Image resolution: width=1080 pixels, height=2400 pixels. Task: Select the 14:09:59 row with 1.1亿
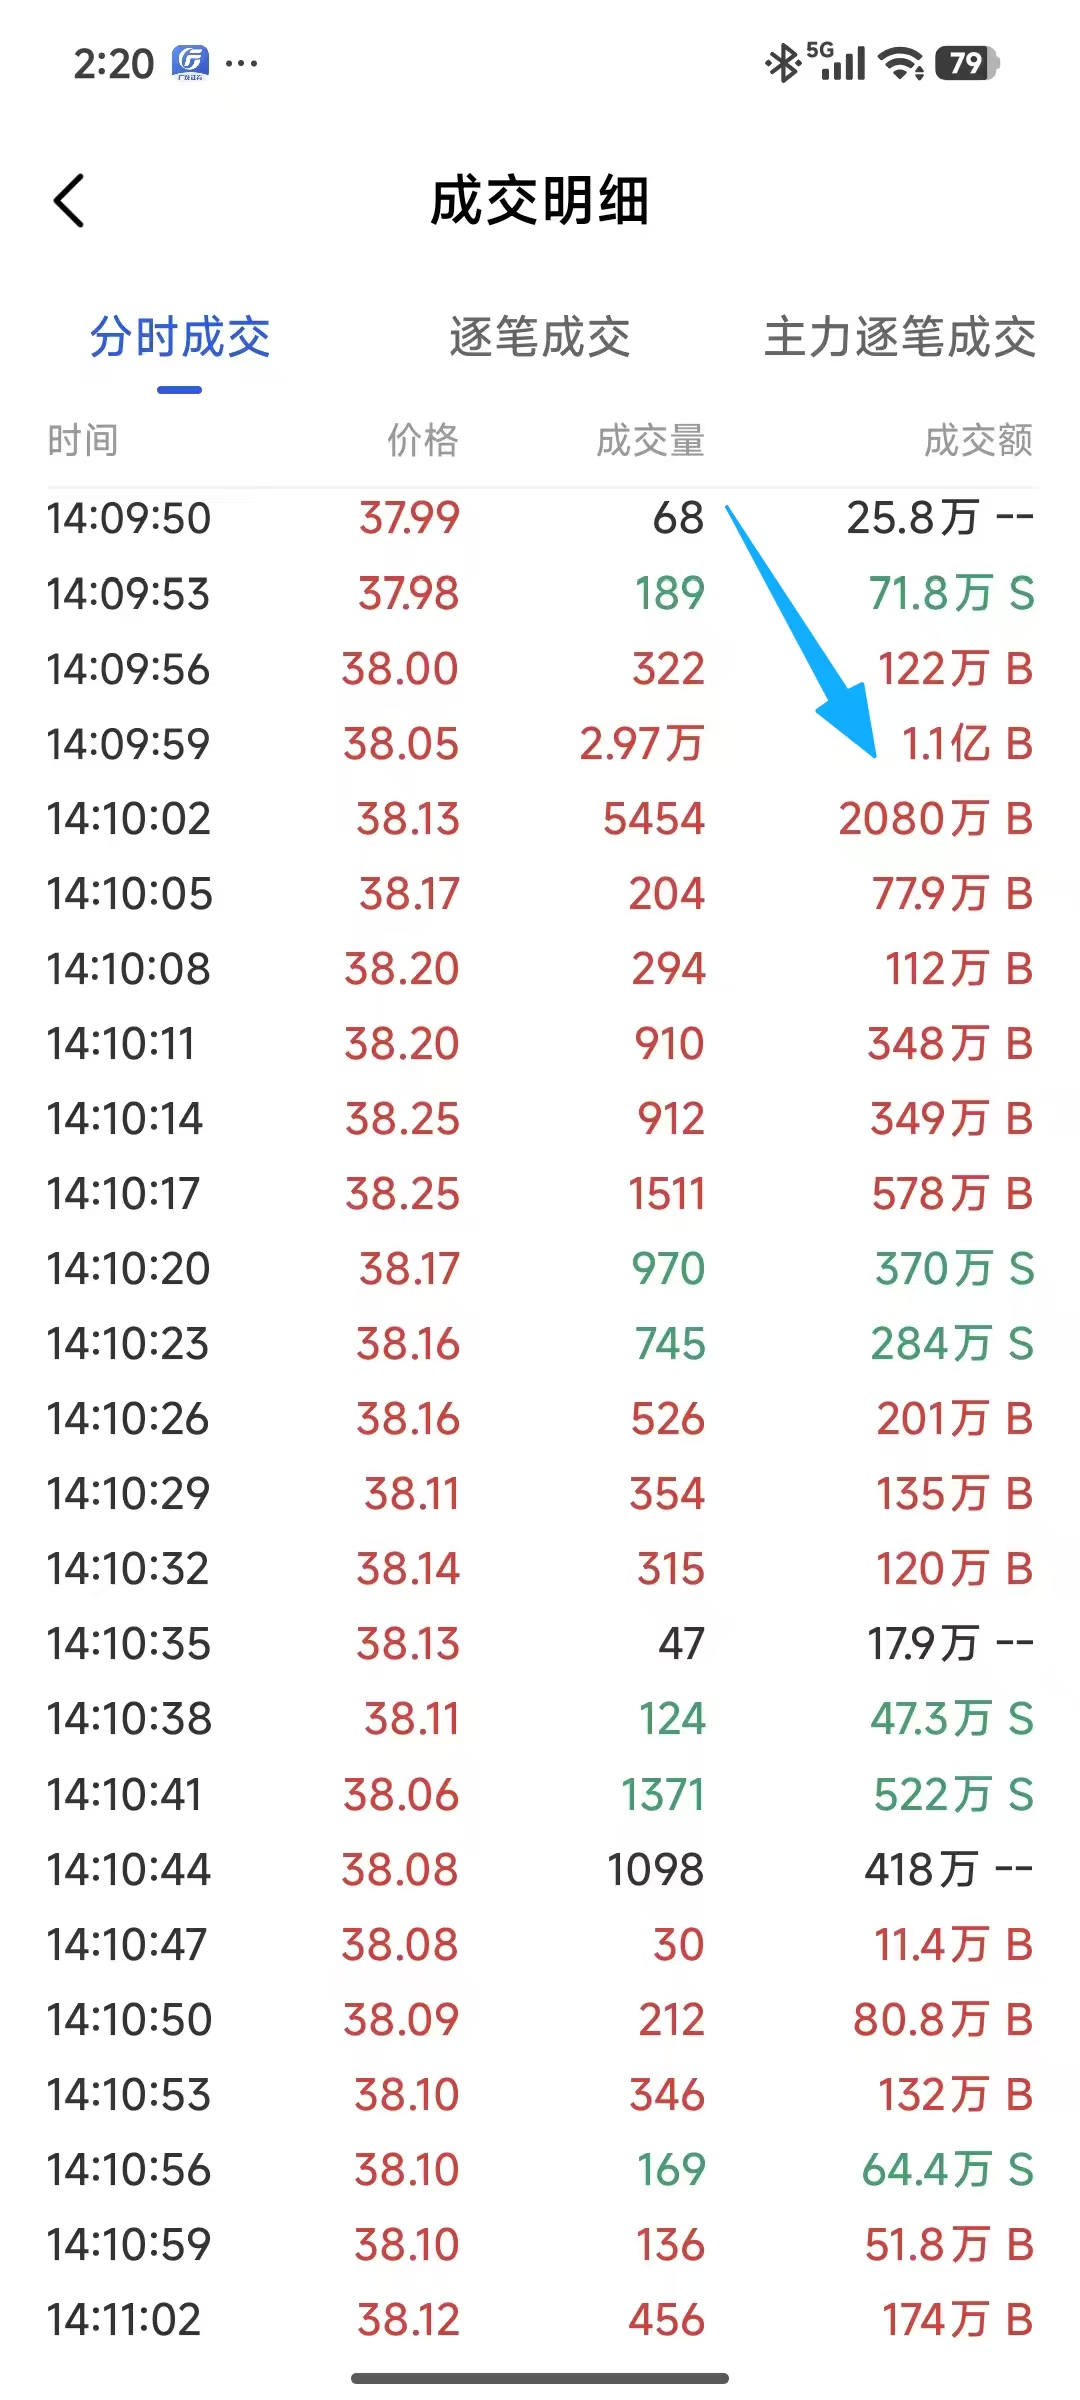pyautogui.click(x=540, y=744)
